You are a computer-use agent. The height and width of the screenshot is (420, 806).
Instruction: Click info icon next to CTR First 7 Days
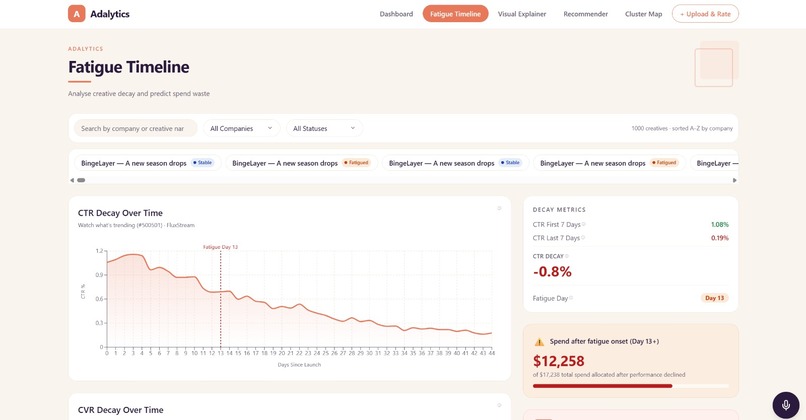(583, 224)
